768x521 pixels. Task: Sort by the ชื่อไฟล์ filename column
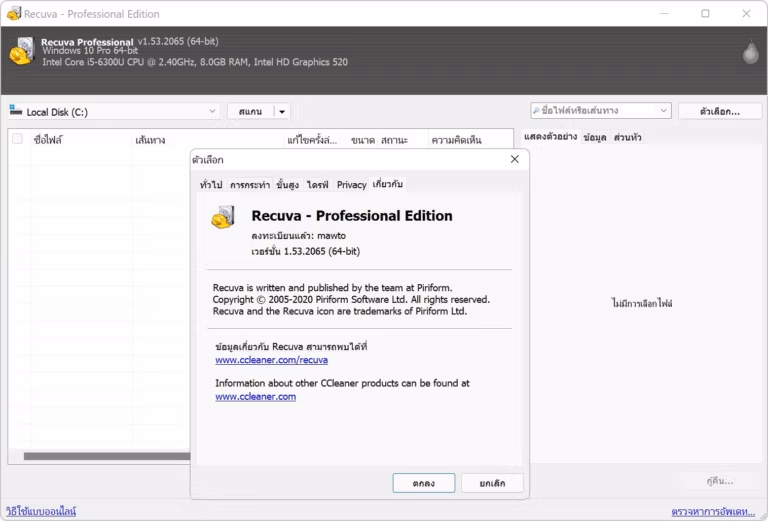point(81,140)
